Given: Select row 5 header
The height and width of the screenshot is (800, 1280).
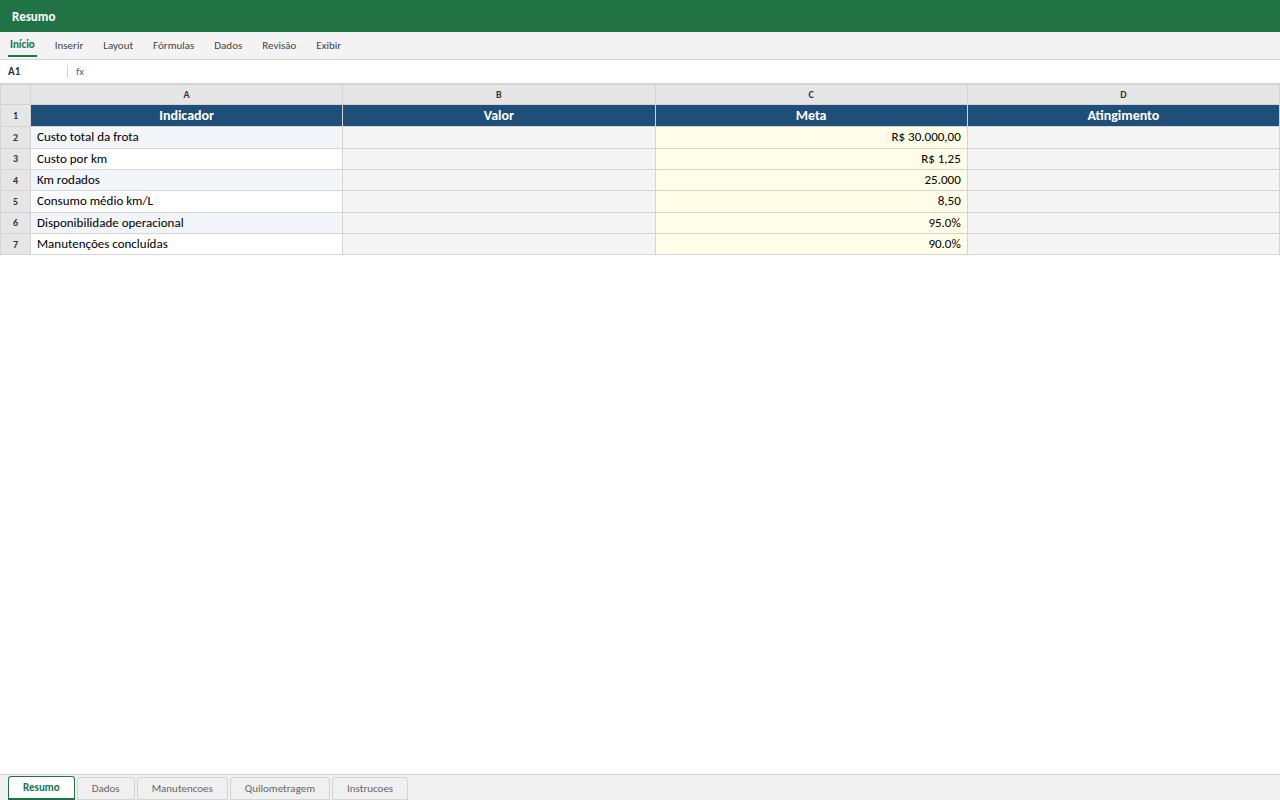Looking at the screenshot, I should [15, 201].
